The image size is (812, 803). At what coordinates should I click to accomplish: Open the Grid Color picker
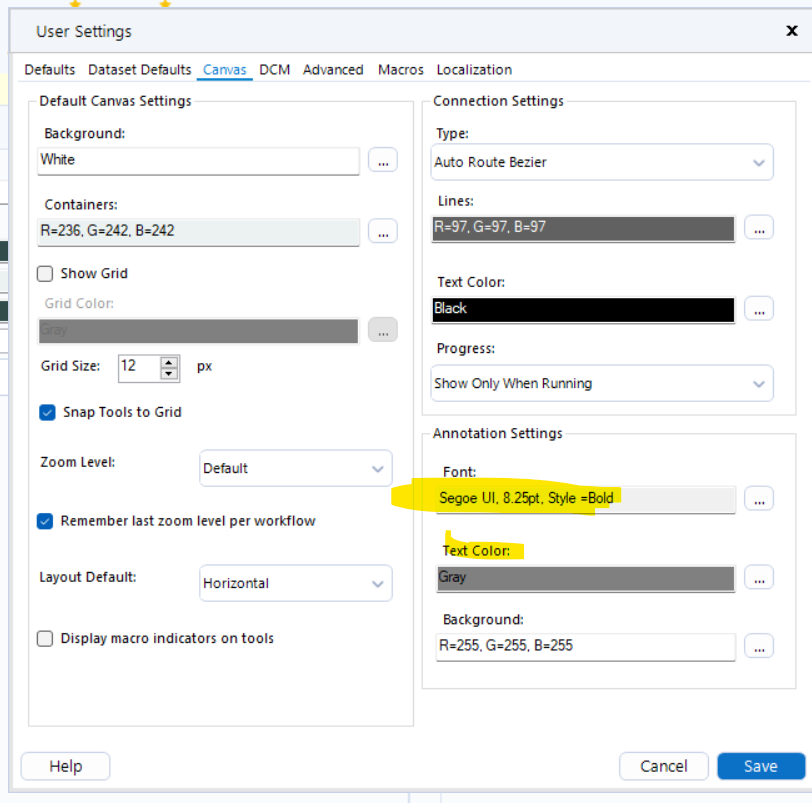coord(383,330)
